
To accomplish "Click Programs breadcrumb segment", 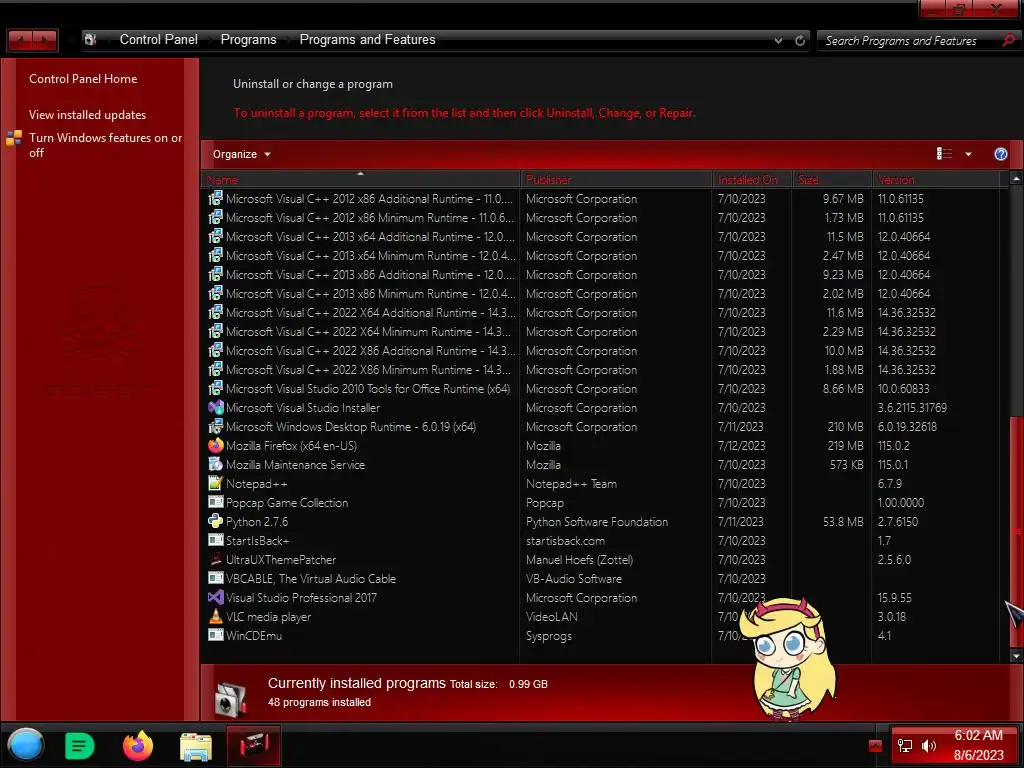I will [248, 39].
